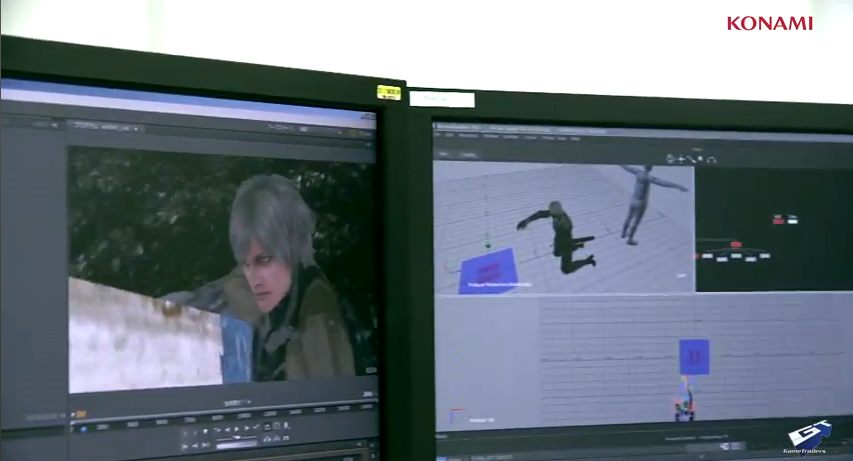
Task: Select the move tool icon above the 3D viewport
Action: click(681, 159)
